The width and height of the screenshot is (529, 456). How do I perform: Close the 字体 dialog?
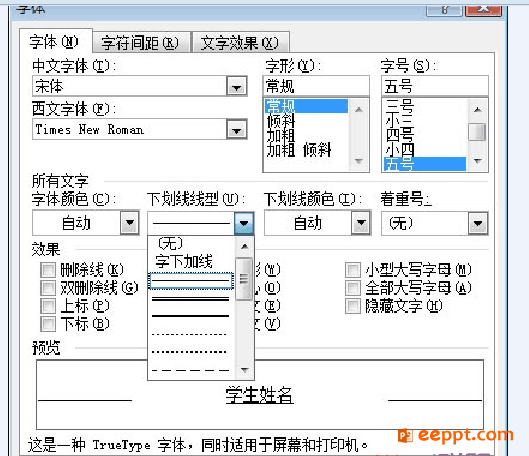(484, 9)
